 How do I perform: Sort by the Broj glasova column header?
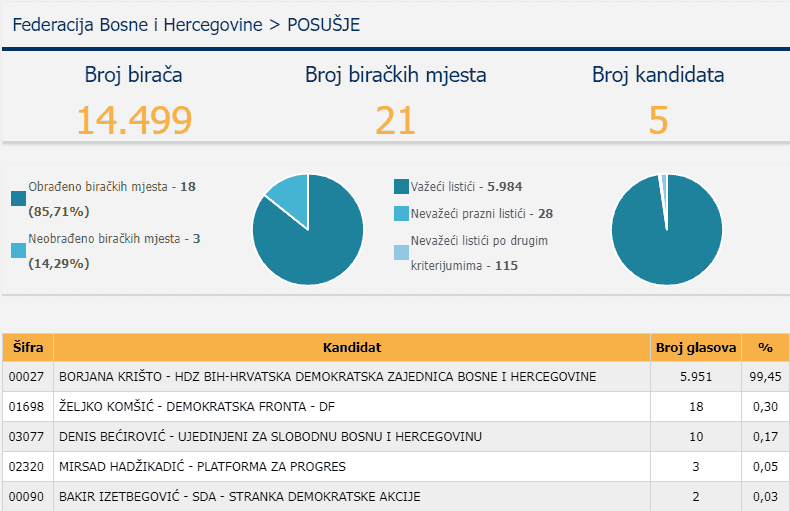(696, 347)
